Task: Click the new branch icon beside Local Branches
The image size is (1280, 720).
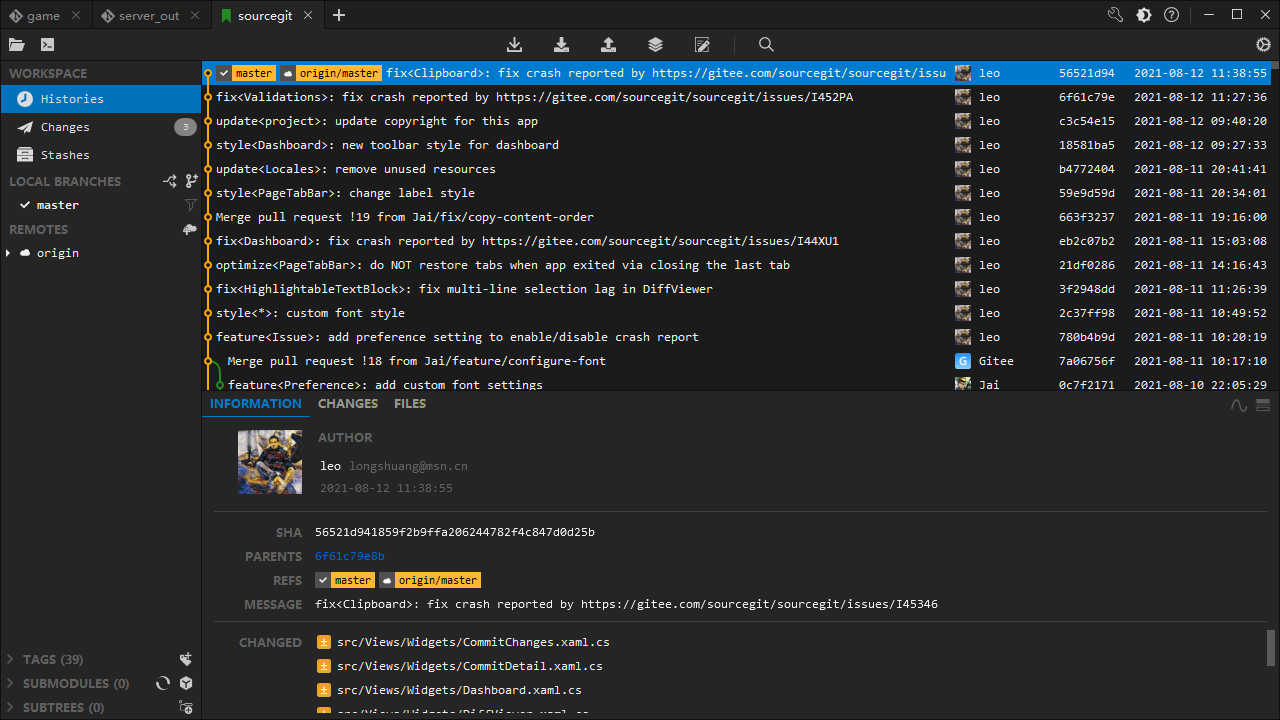Action: click(191, 181)
